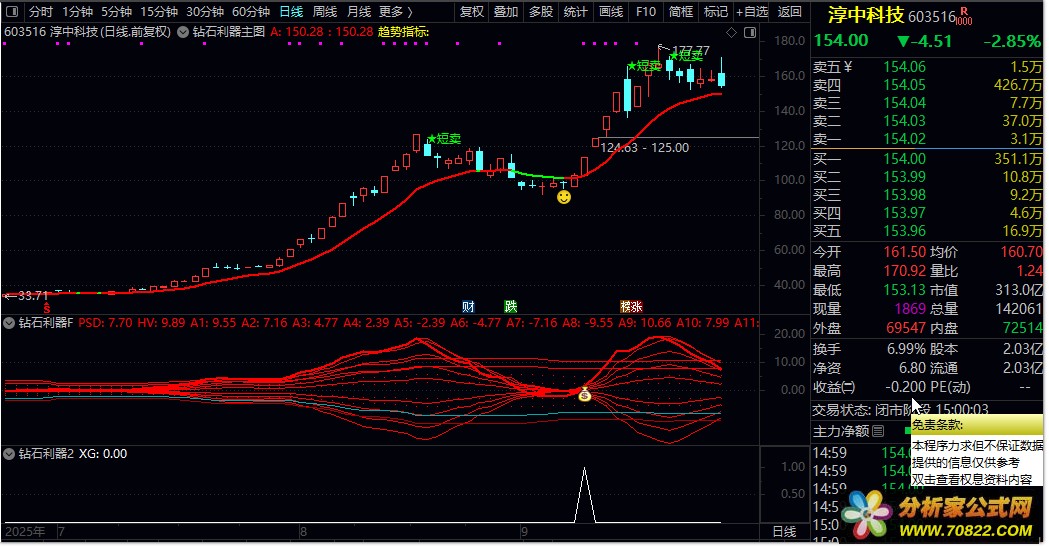Open 多股 multi-stock view
1049x547 pixels.
[x=541, y=11]
